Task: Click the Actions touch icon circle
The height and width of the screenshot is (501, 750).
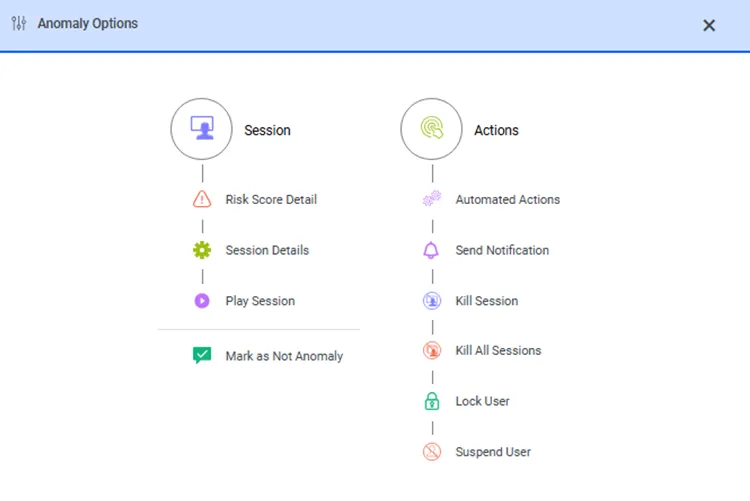Action: [x=431, y=129]
